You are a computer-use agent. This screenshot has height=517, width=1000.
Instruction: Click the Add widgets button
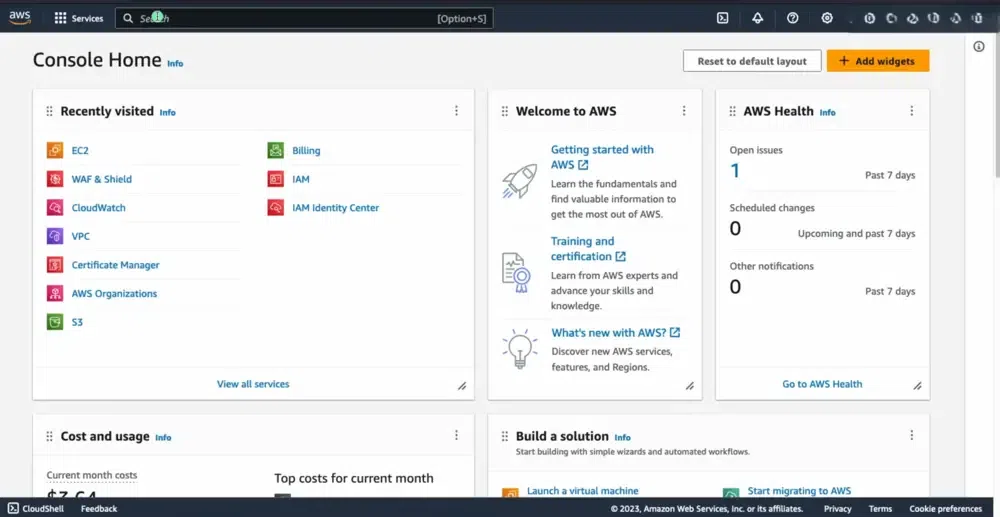point(877,61)
